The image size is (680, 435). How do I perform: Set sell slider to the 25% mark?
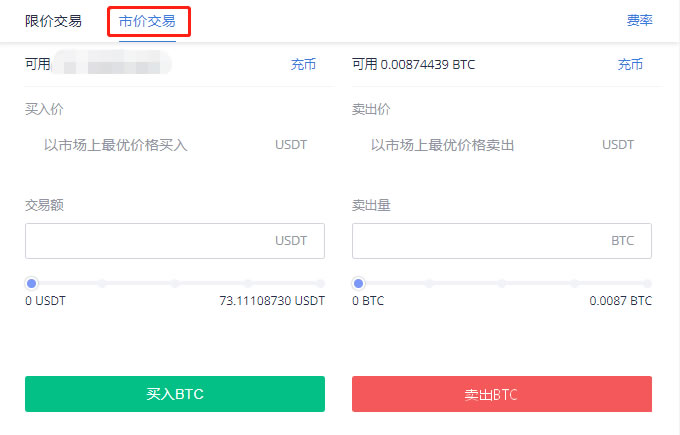(429, 283)
